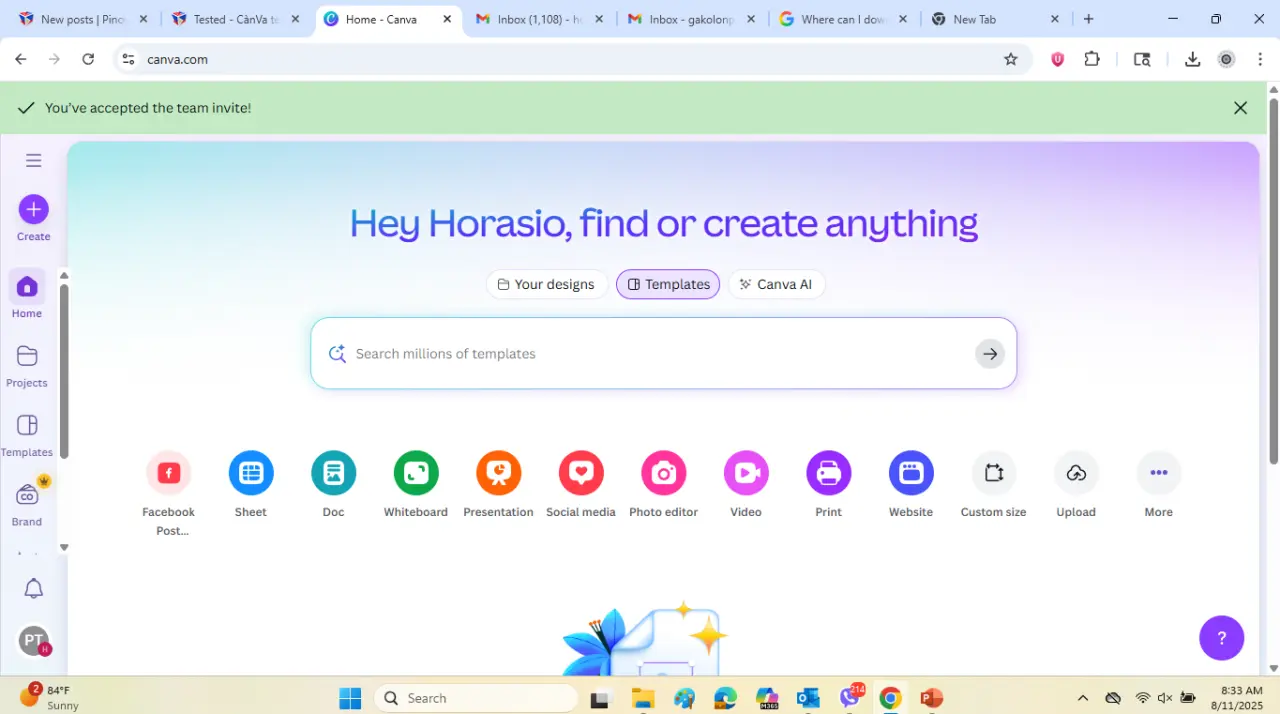
Task: Open Templates in the sidebar
Action: [27, 435]
